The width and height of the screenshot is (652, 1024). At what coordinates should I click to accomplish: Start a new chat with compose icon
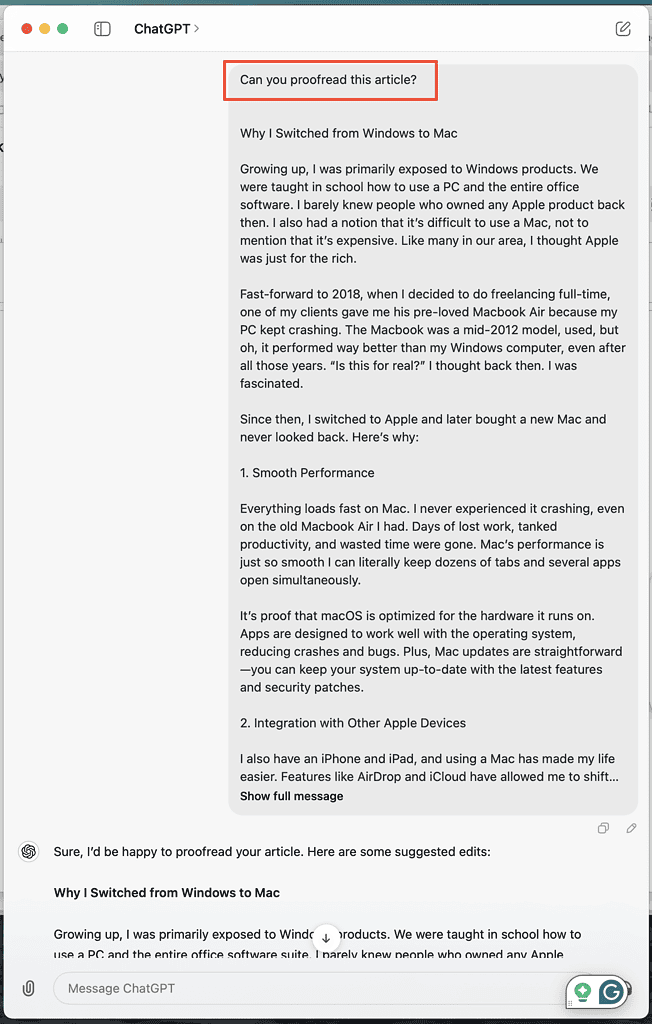(x=623, y=29)
